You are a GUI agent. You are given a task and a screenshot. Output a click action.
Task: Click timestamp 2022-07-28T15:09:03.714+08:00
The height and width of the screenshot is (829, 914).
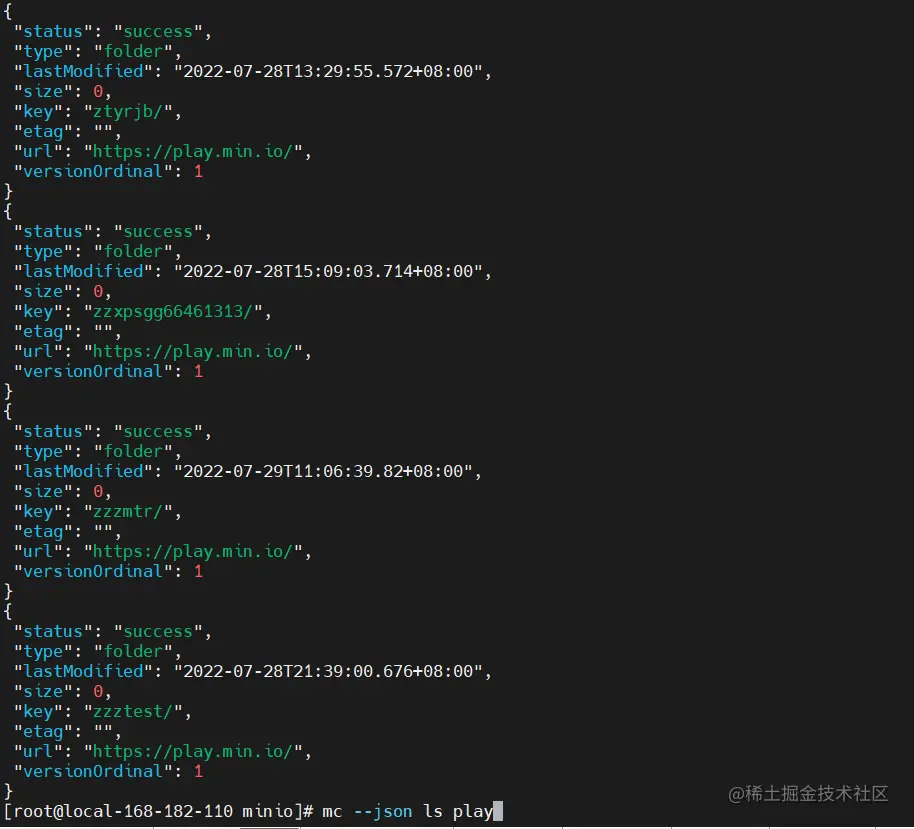[x=328, y=271]
